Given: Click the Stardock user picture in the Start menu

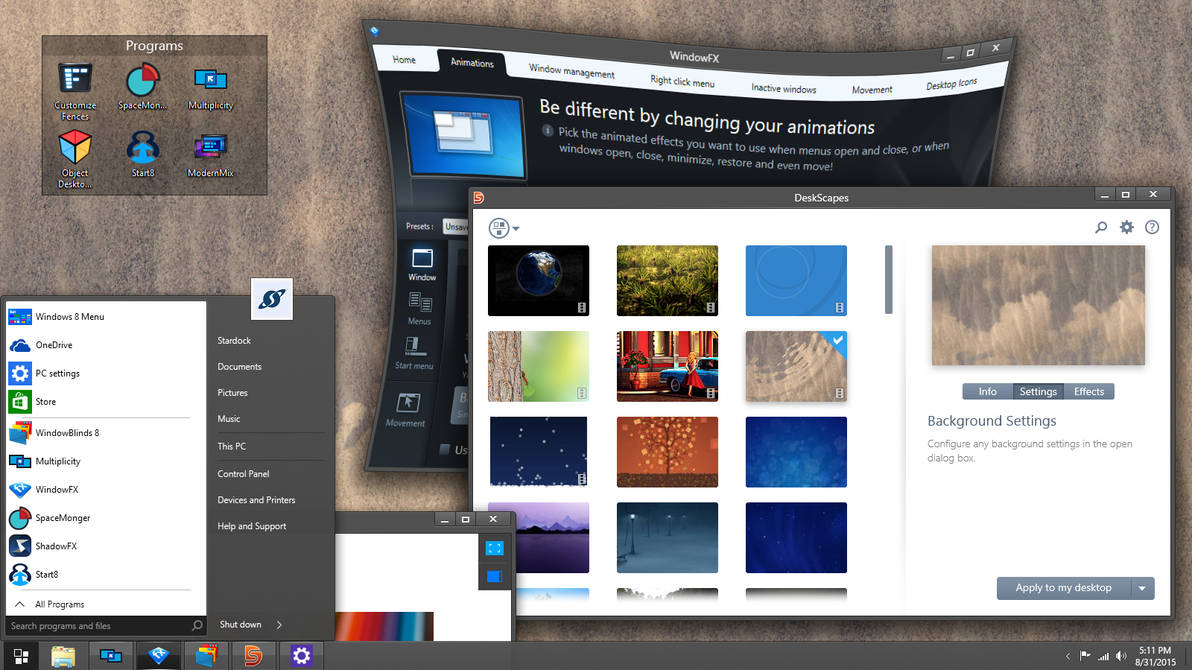Looking at the screenshot, I should pyautogui.click(x=271, y=299).
